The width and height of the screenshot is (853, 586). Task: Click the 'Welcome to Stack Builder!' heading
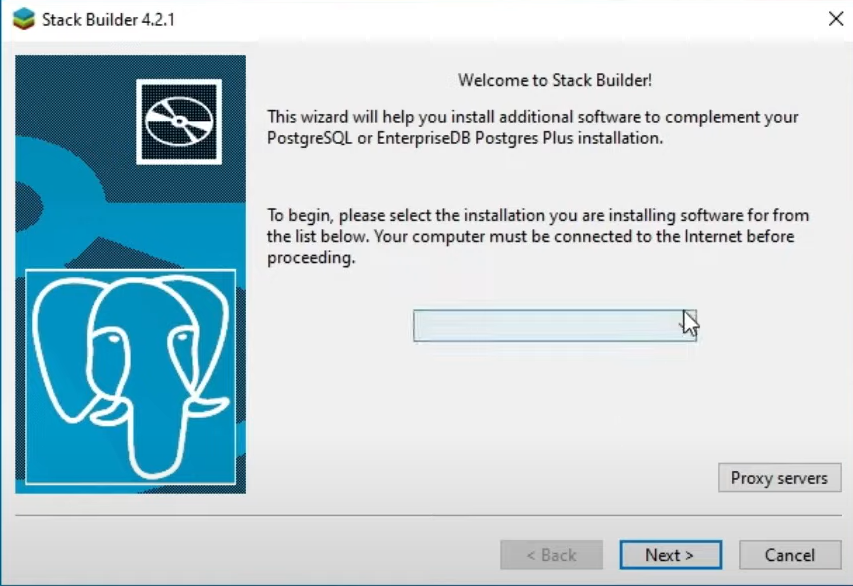(x=554, y=81)
